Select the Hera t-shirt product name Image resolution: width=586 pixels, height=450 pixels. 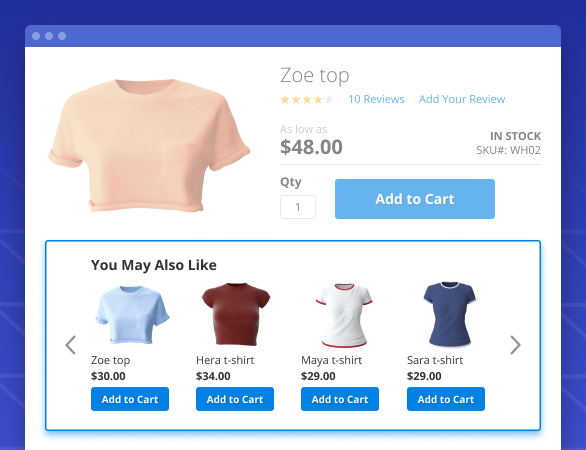click(225, 360)
